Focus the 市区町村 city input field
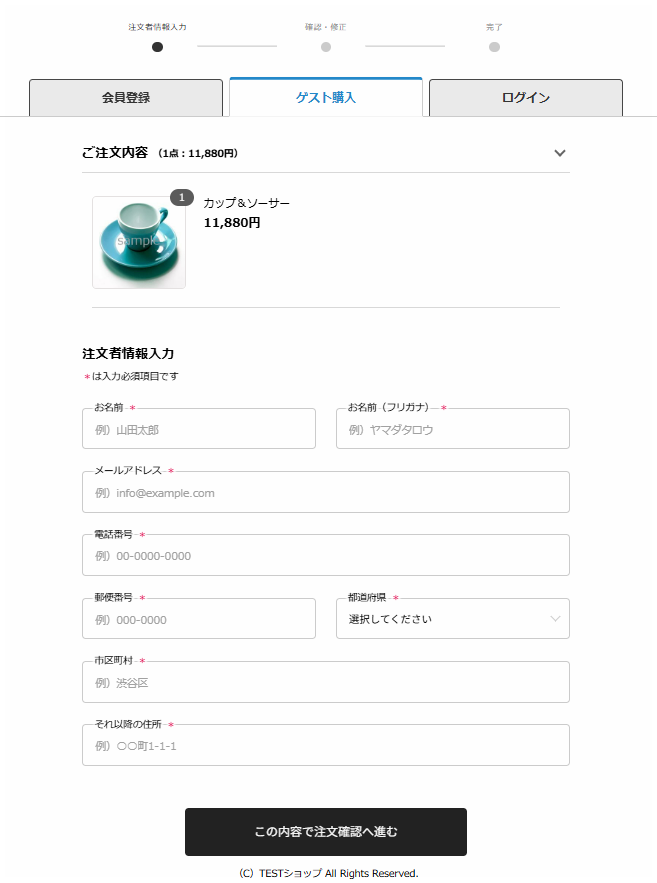Viewport: 657px width, 883px height. point(326,682)
